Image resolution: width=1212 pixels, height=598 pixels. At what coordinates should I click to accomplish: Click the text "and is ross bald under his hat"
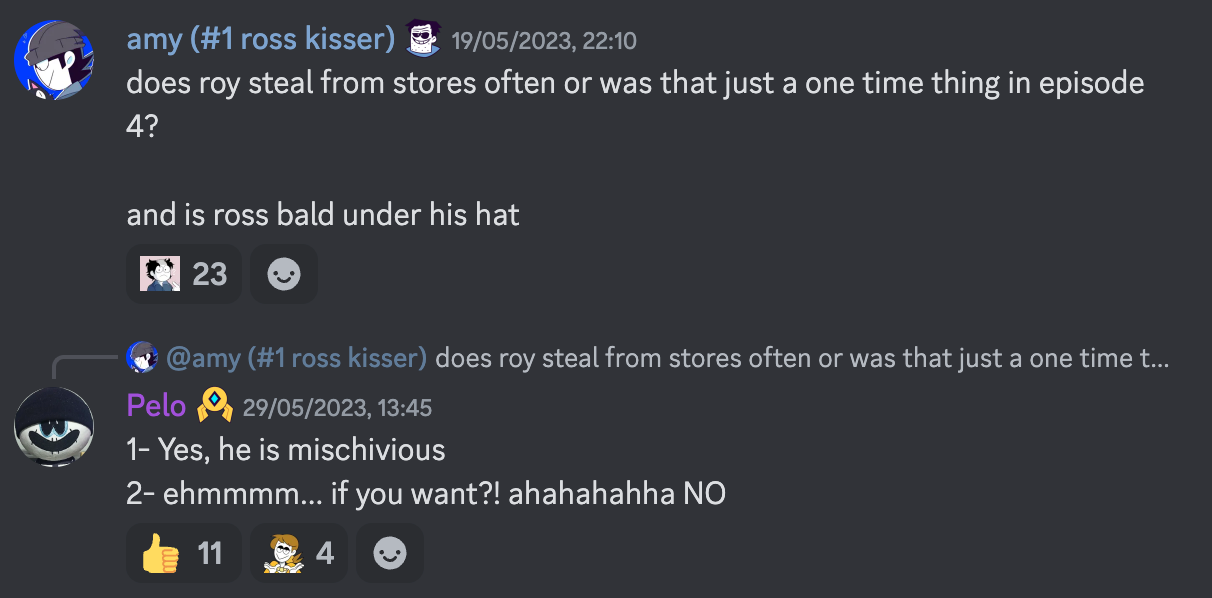click(x=323, y=214)
